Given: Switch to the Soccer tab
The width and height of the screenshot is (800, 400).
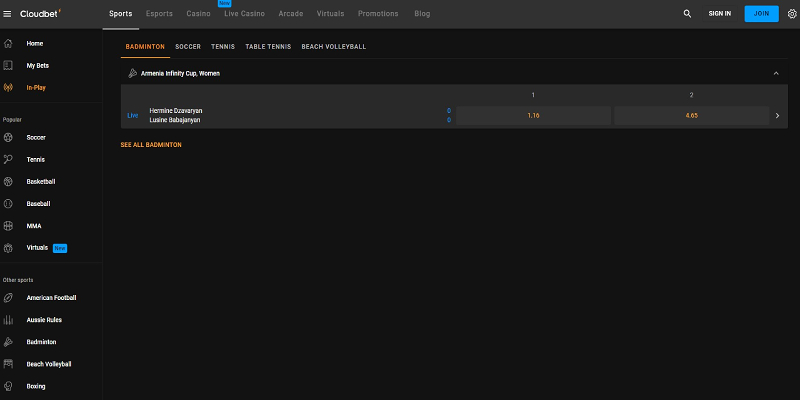Looking at the screenshot, I should (x=188, y=47).
